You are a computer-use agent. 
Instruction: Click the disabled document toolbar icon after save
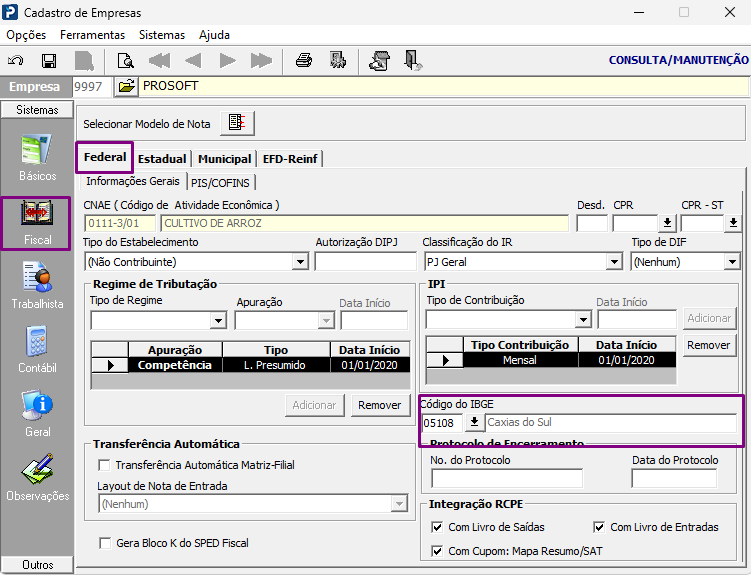click(x=84, y=60)
